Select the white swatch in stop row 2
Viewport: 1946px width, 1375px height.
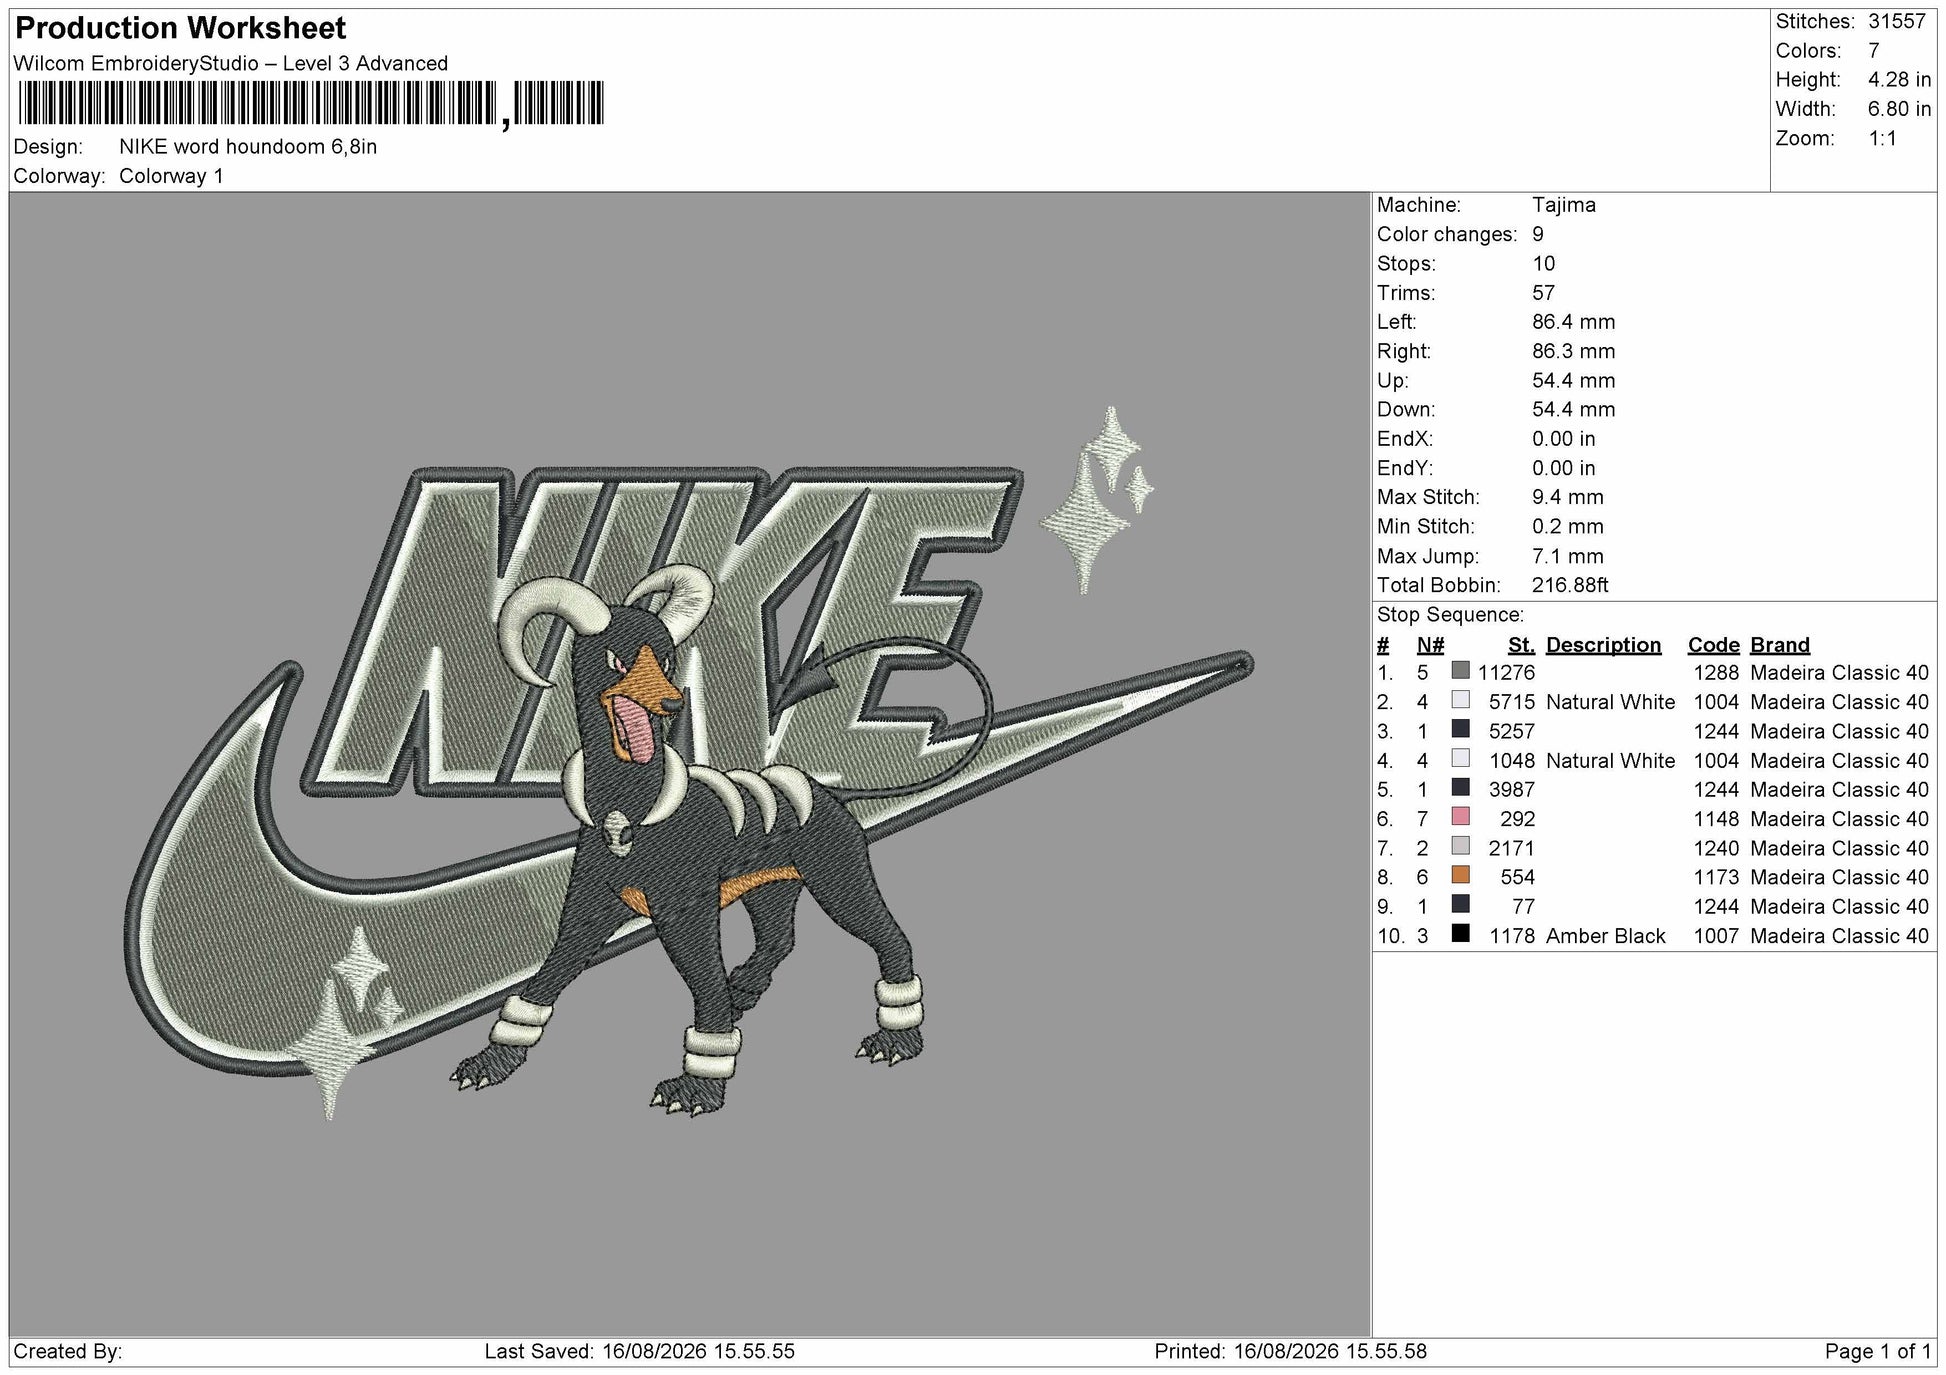pyautogui.click(x=1461, y=700)
